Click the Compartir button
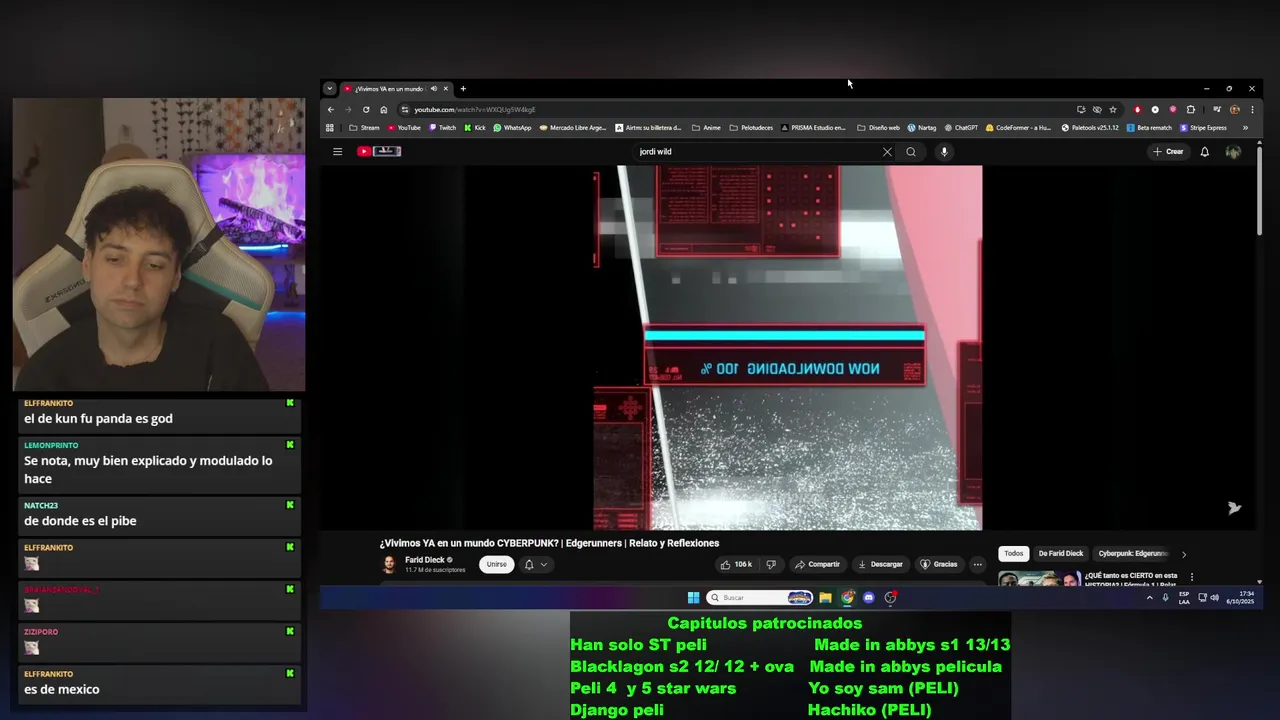Screen dimensions: 1280x720 (x=817, y=565)
